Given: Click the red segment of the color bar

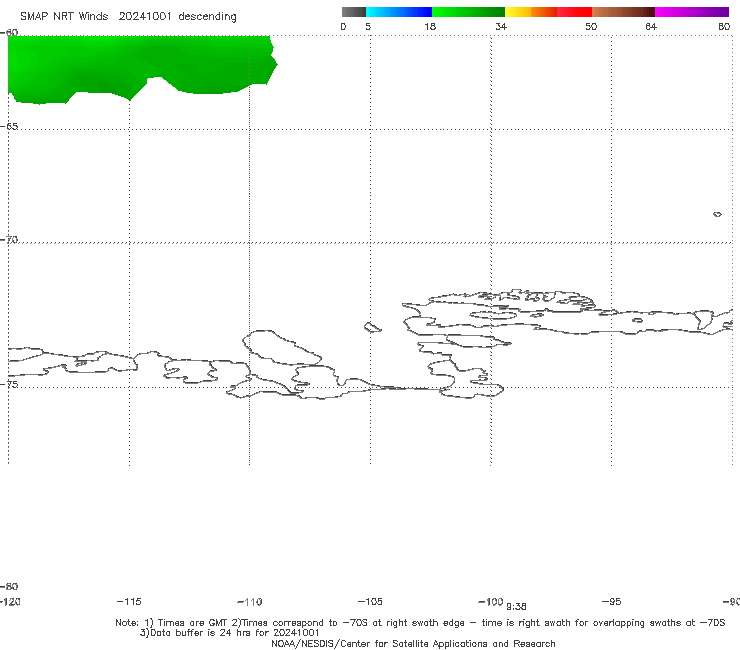Looking at the screenshot, I should tap(574, 12).
